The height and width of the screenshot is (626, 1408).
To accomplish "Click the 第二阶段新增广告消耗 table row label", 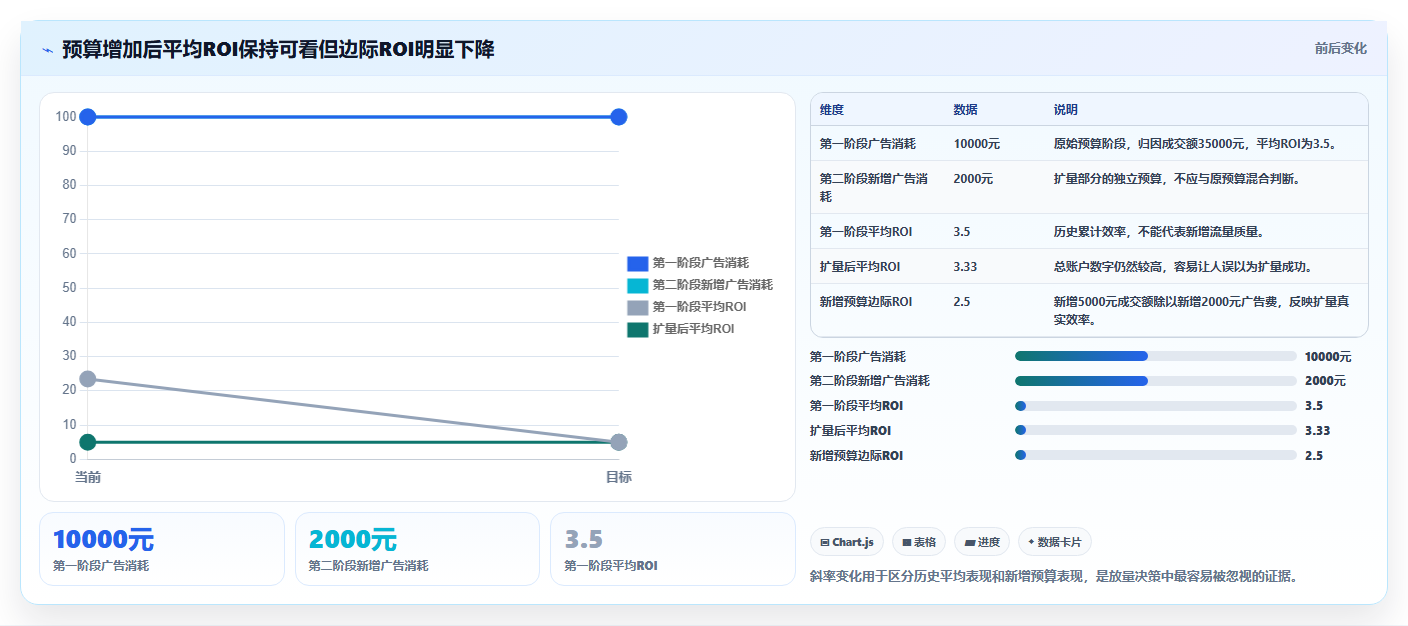I will pos(874,187).
